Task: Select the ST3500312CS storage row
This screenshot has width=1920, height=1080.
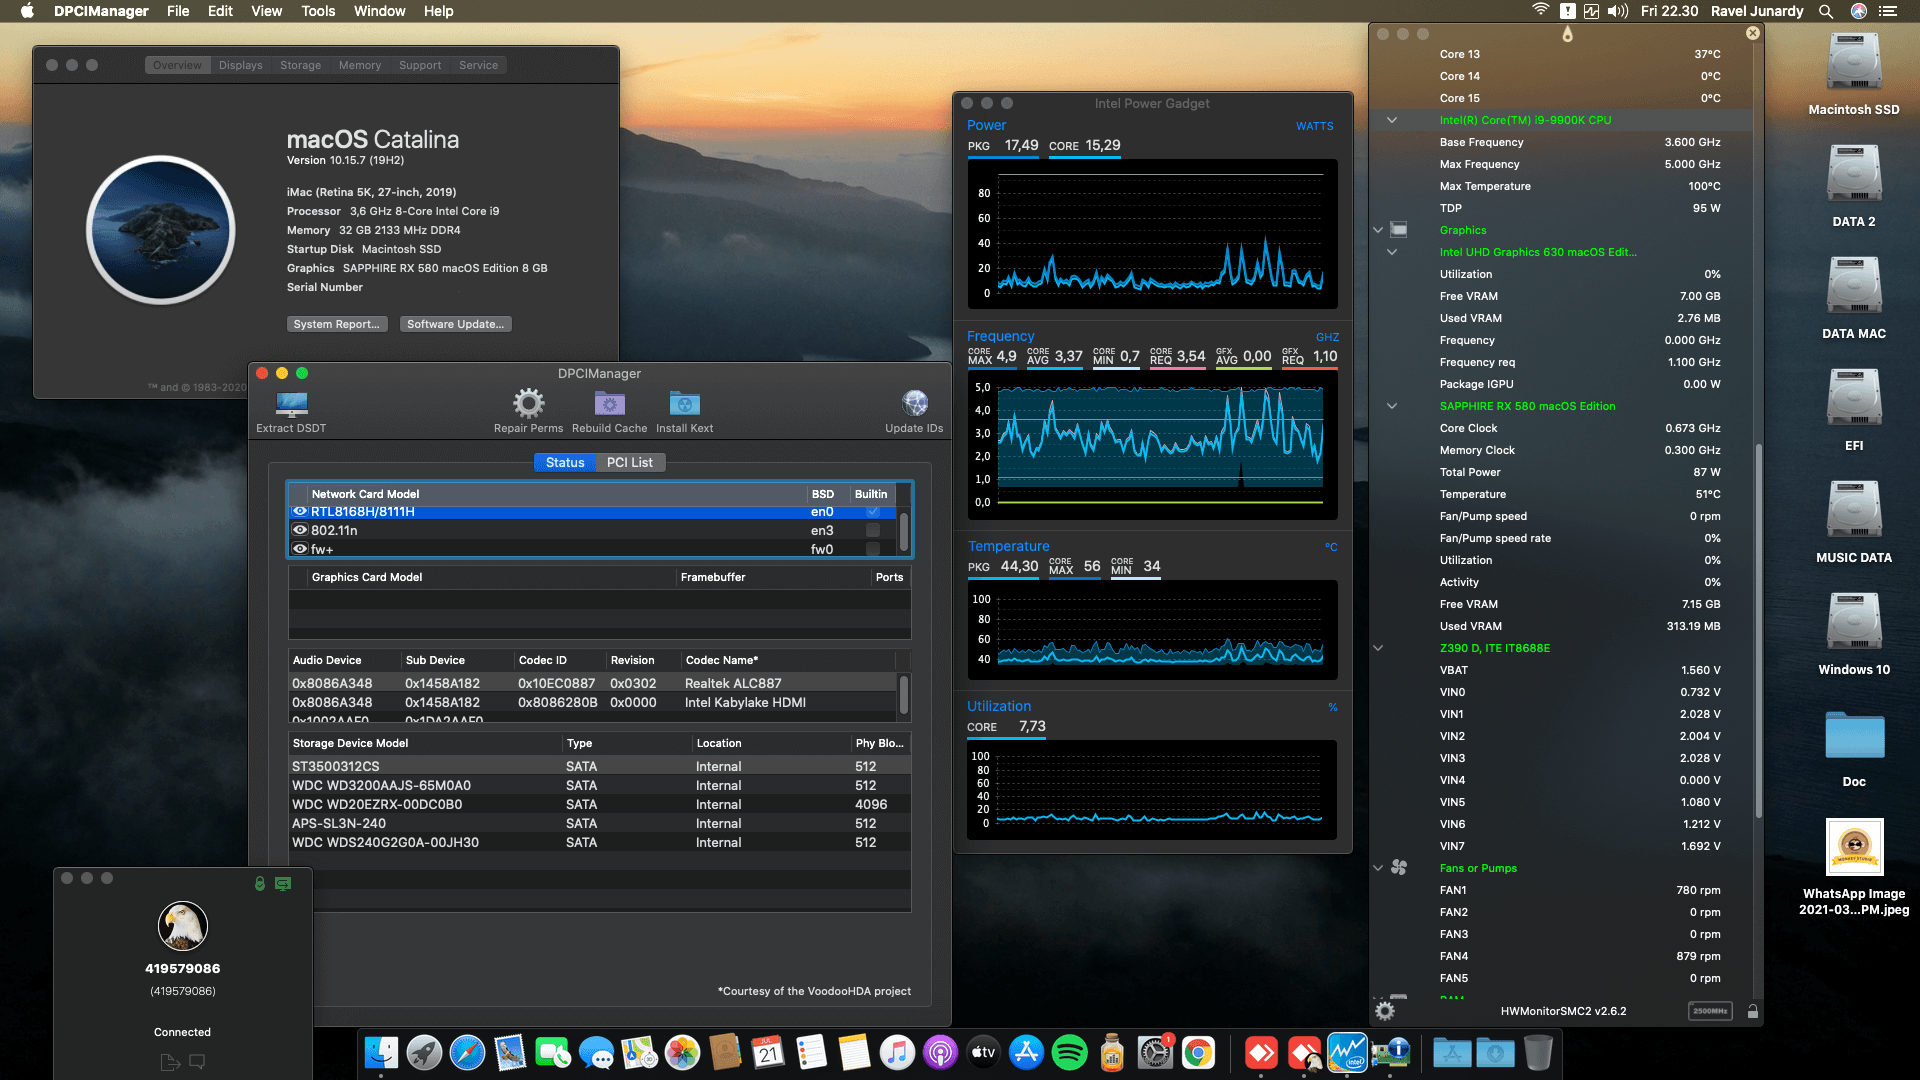Action: click(599, 766)
